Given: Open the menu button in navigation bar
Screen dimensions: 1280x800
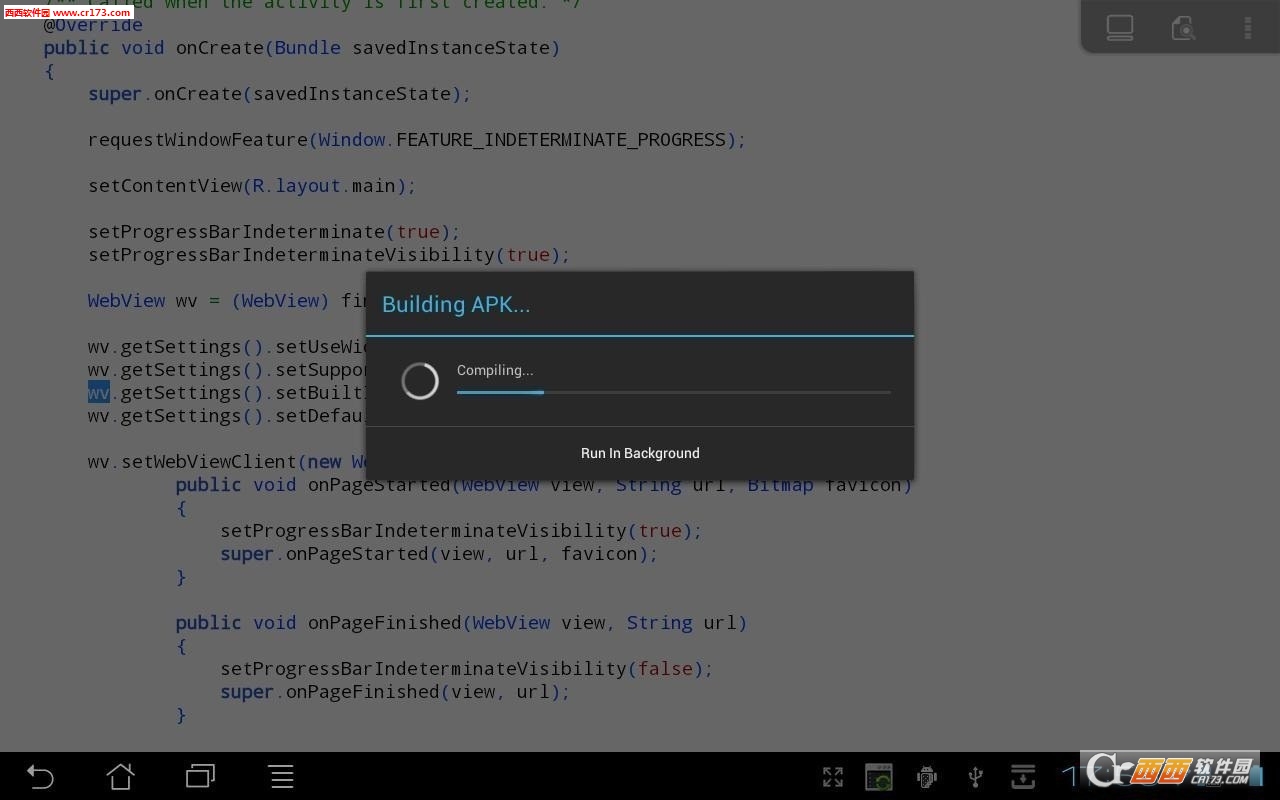Looking at the screenshot, I should pos(281,776).
